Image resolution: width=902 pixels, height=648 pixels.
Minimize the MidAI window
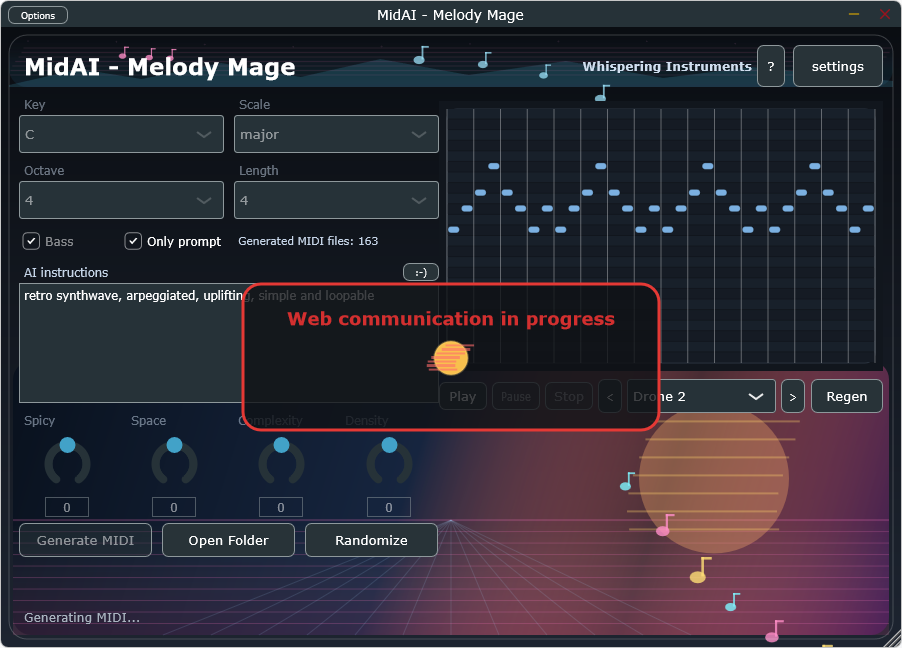[x=854, y=14]
